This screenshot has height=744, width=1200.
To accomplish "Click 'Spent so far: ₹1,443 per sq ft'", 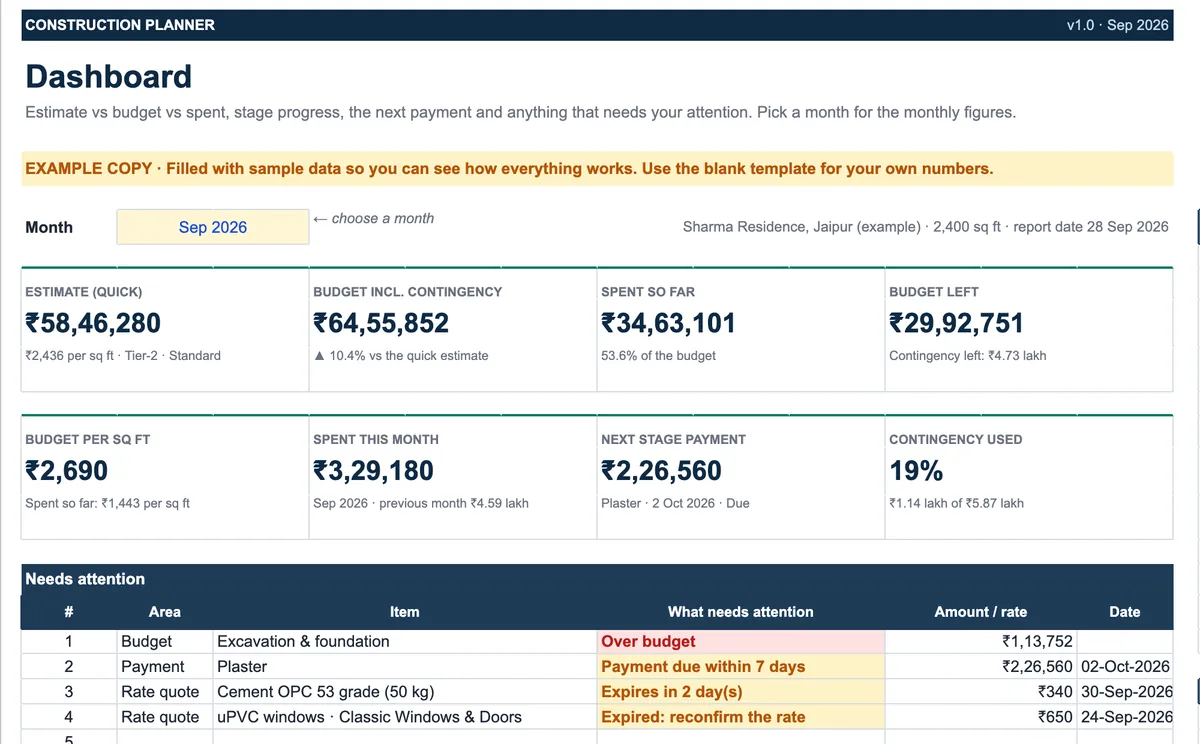I will (107, 503).
